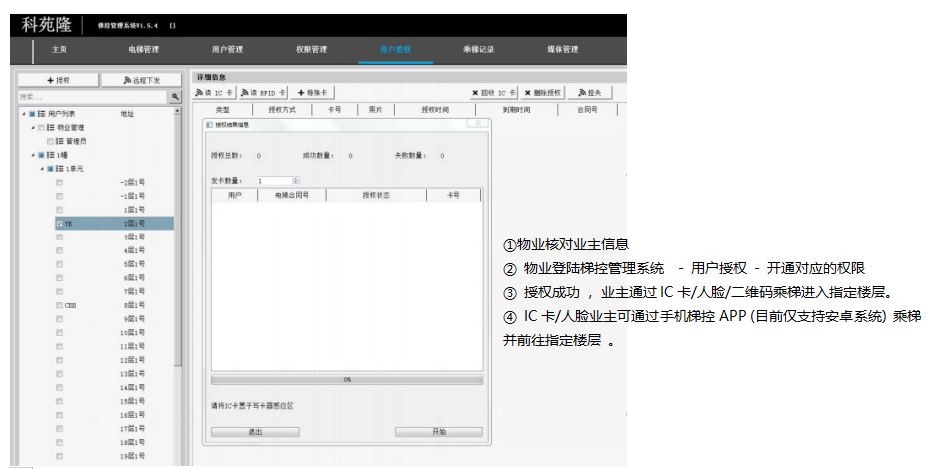Uncheck the 2层1号 row checkbox
The width and height of the screenshot is (938, 469).
[60, 224]
